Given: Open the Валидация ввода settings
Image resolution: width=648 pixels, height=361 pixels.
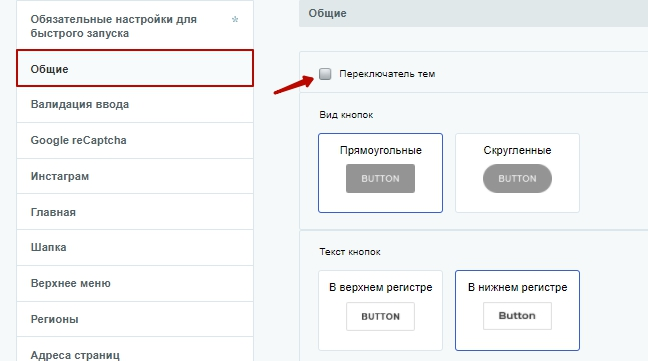Looking at the screenshot, I should point(135,104).
